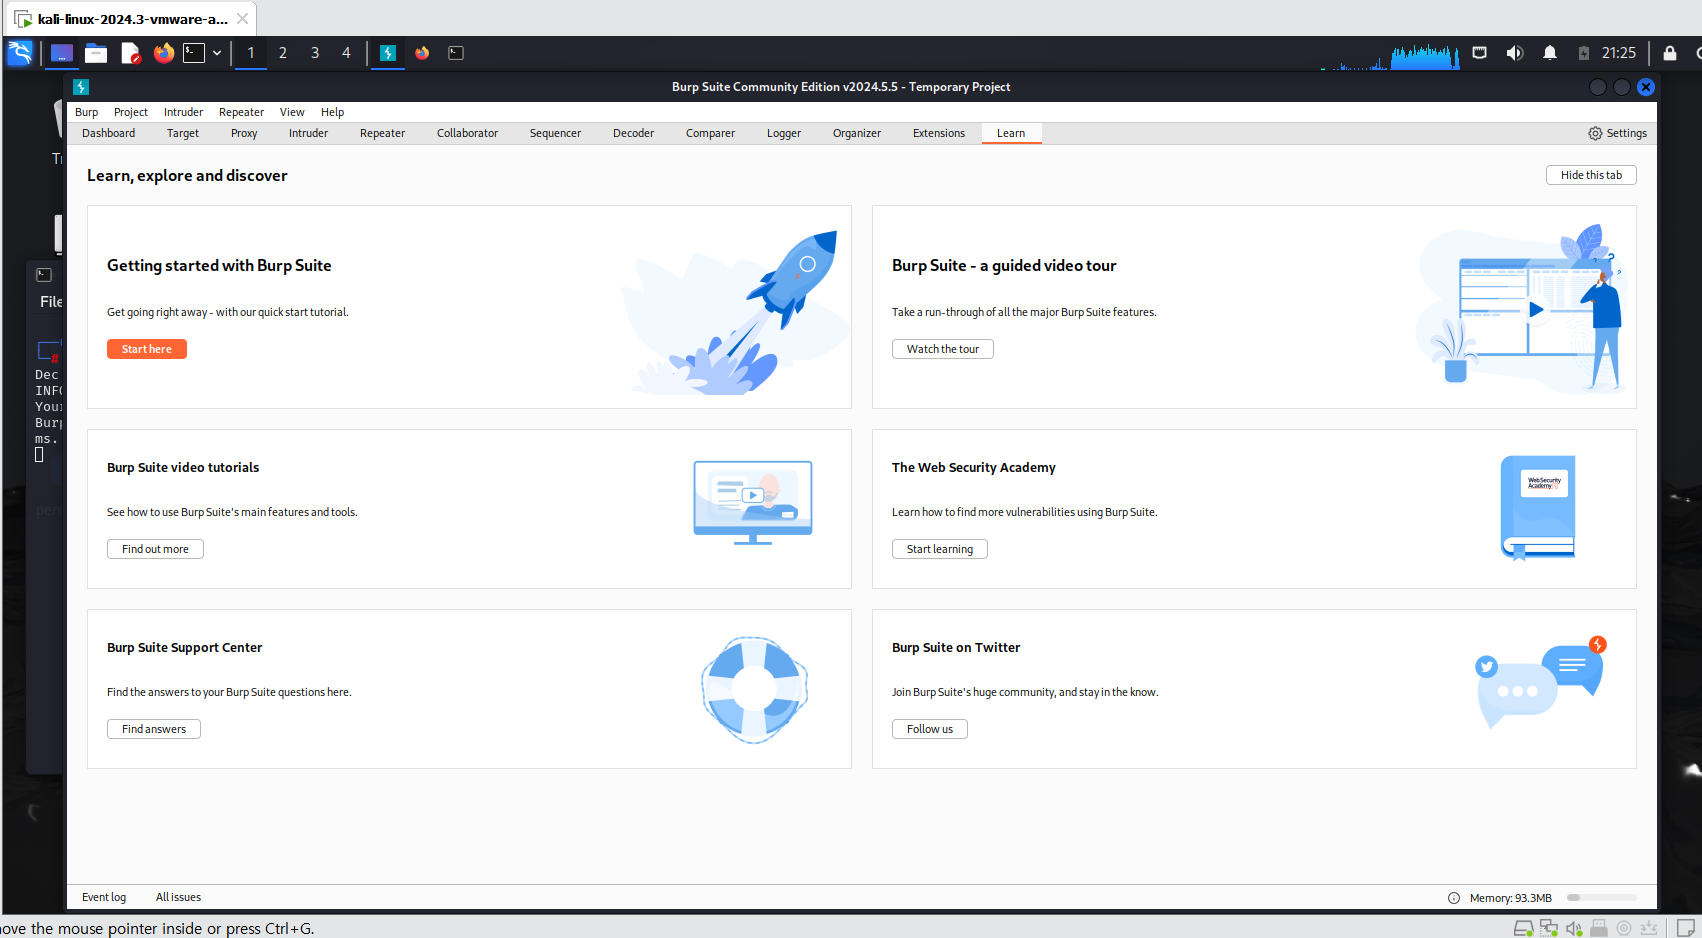Viewport: 1702px width, 938px height.
Task: Click the file manager icon in taskbar
Action: point(96,53)
